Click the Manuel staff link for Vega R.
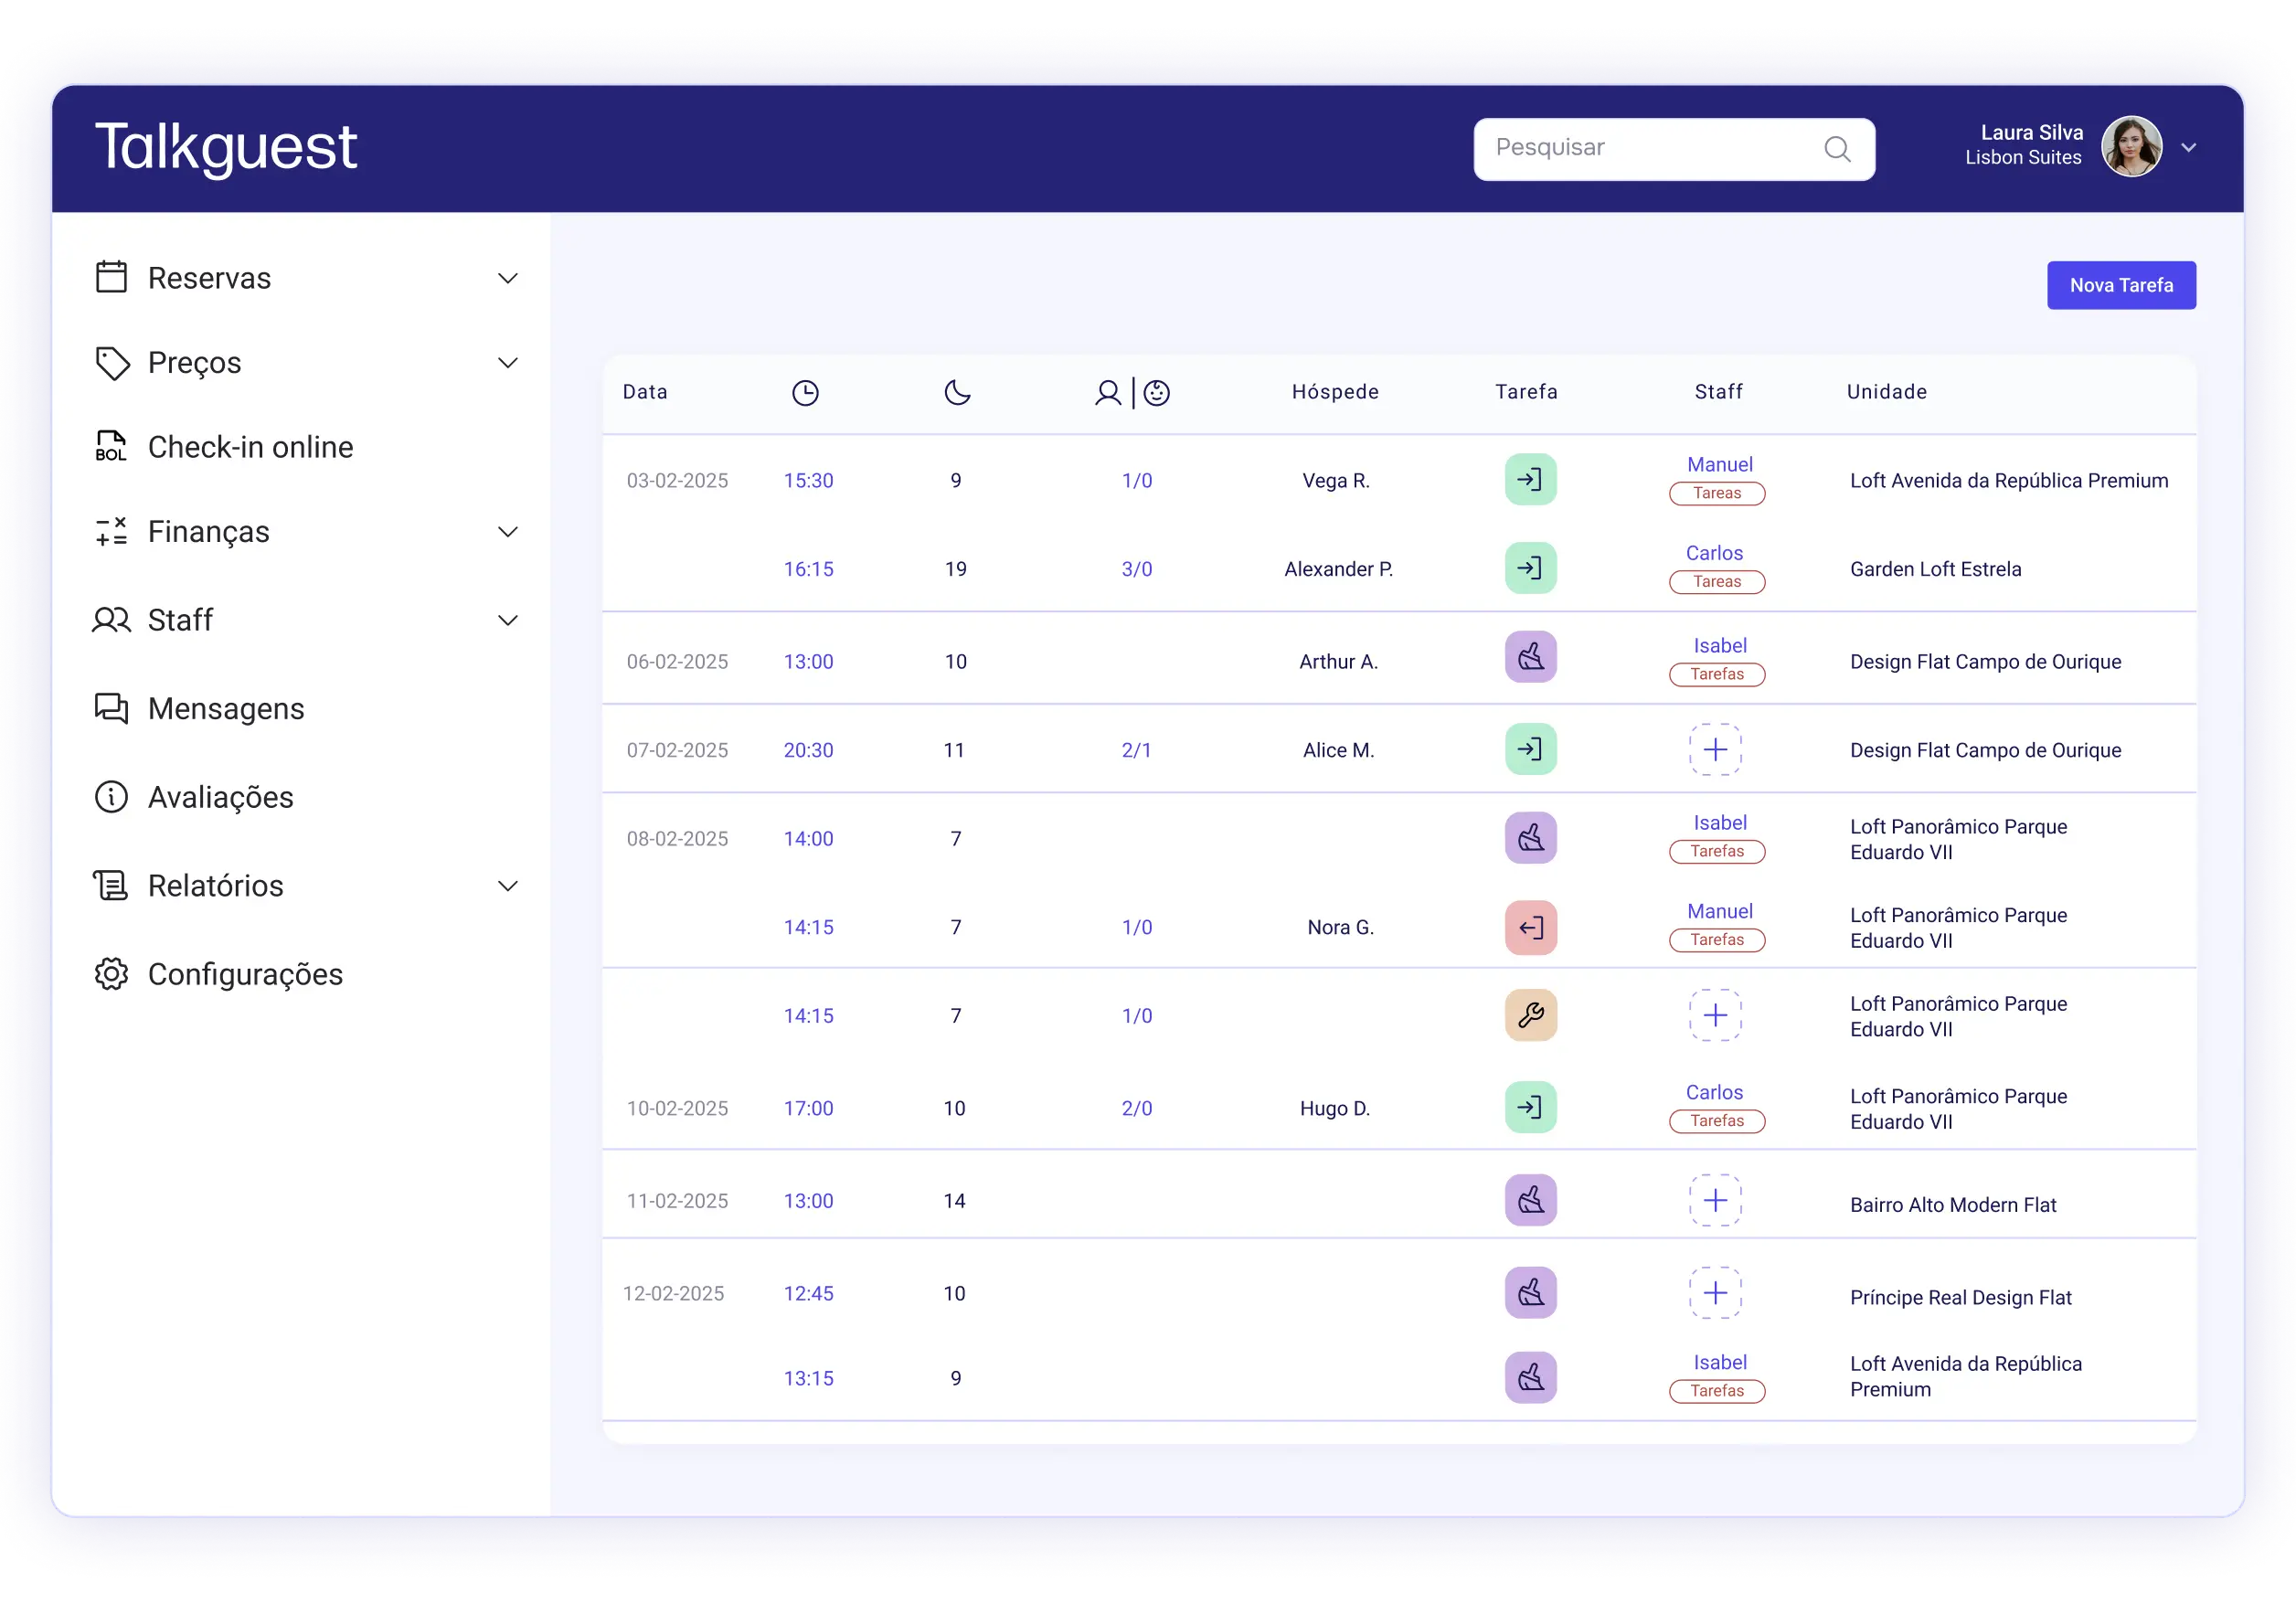Image resolution: width=2296 pixels, height=1603 pixels. click(x=1719, y=464)
